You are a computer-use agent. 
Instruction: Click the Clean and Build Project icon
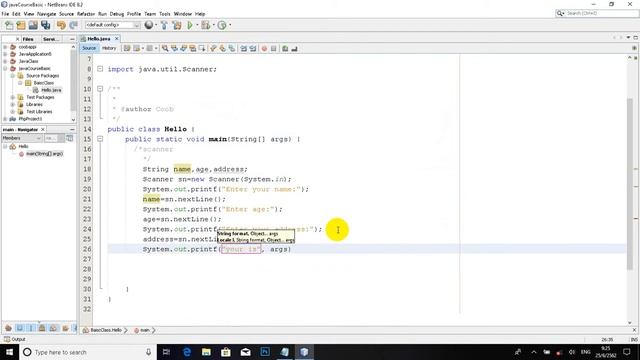pos(177,25)
